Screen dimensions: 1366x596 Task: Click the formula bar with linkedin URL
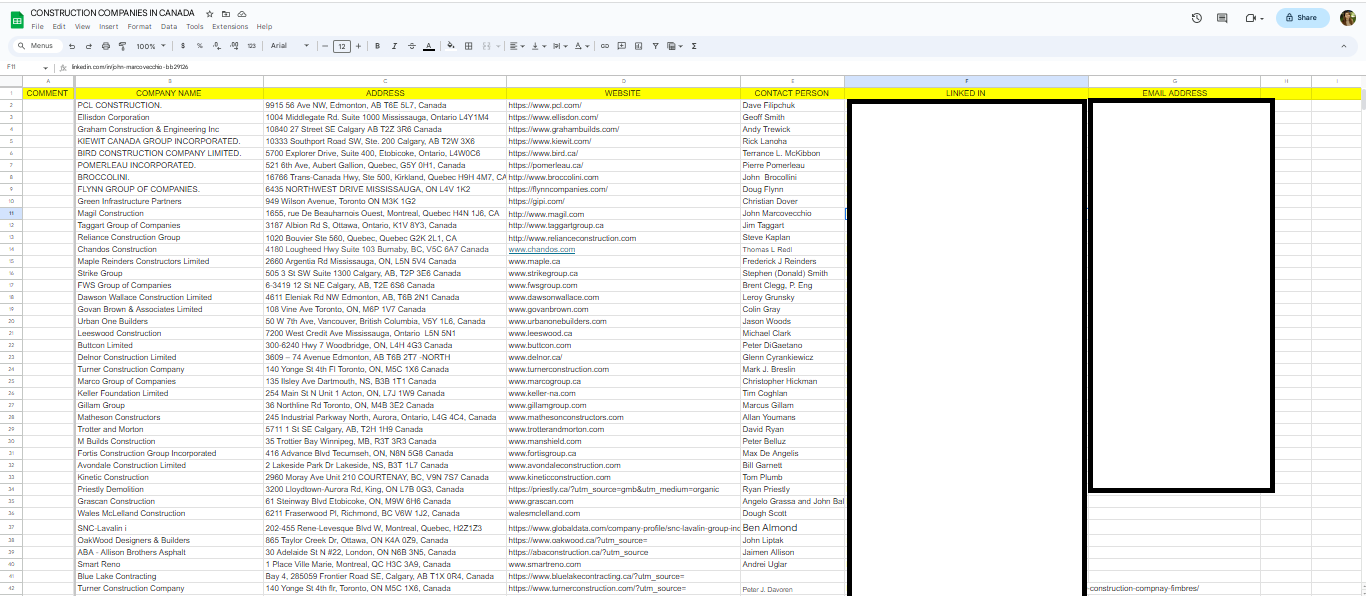(714, 67)
